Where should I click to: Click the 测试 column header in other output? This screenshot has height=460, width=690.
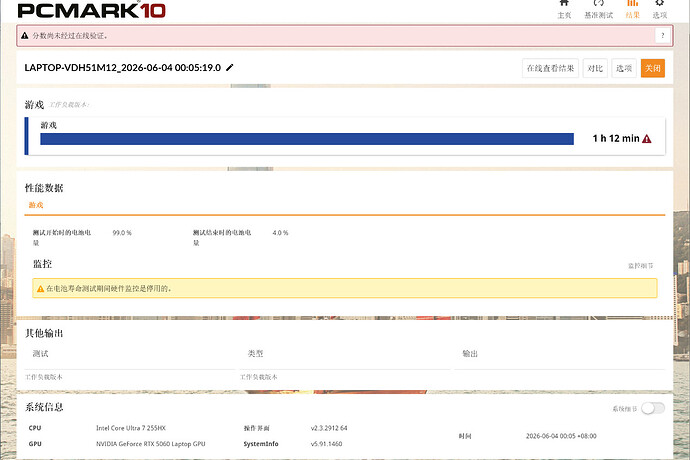point(40,353)
